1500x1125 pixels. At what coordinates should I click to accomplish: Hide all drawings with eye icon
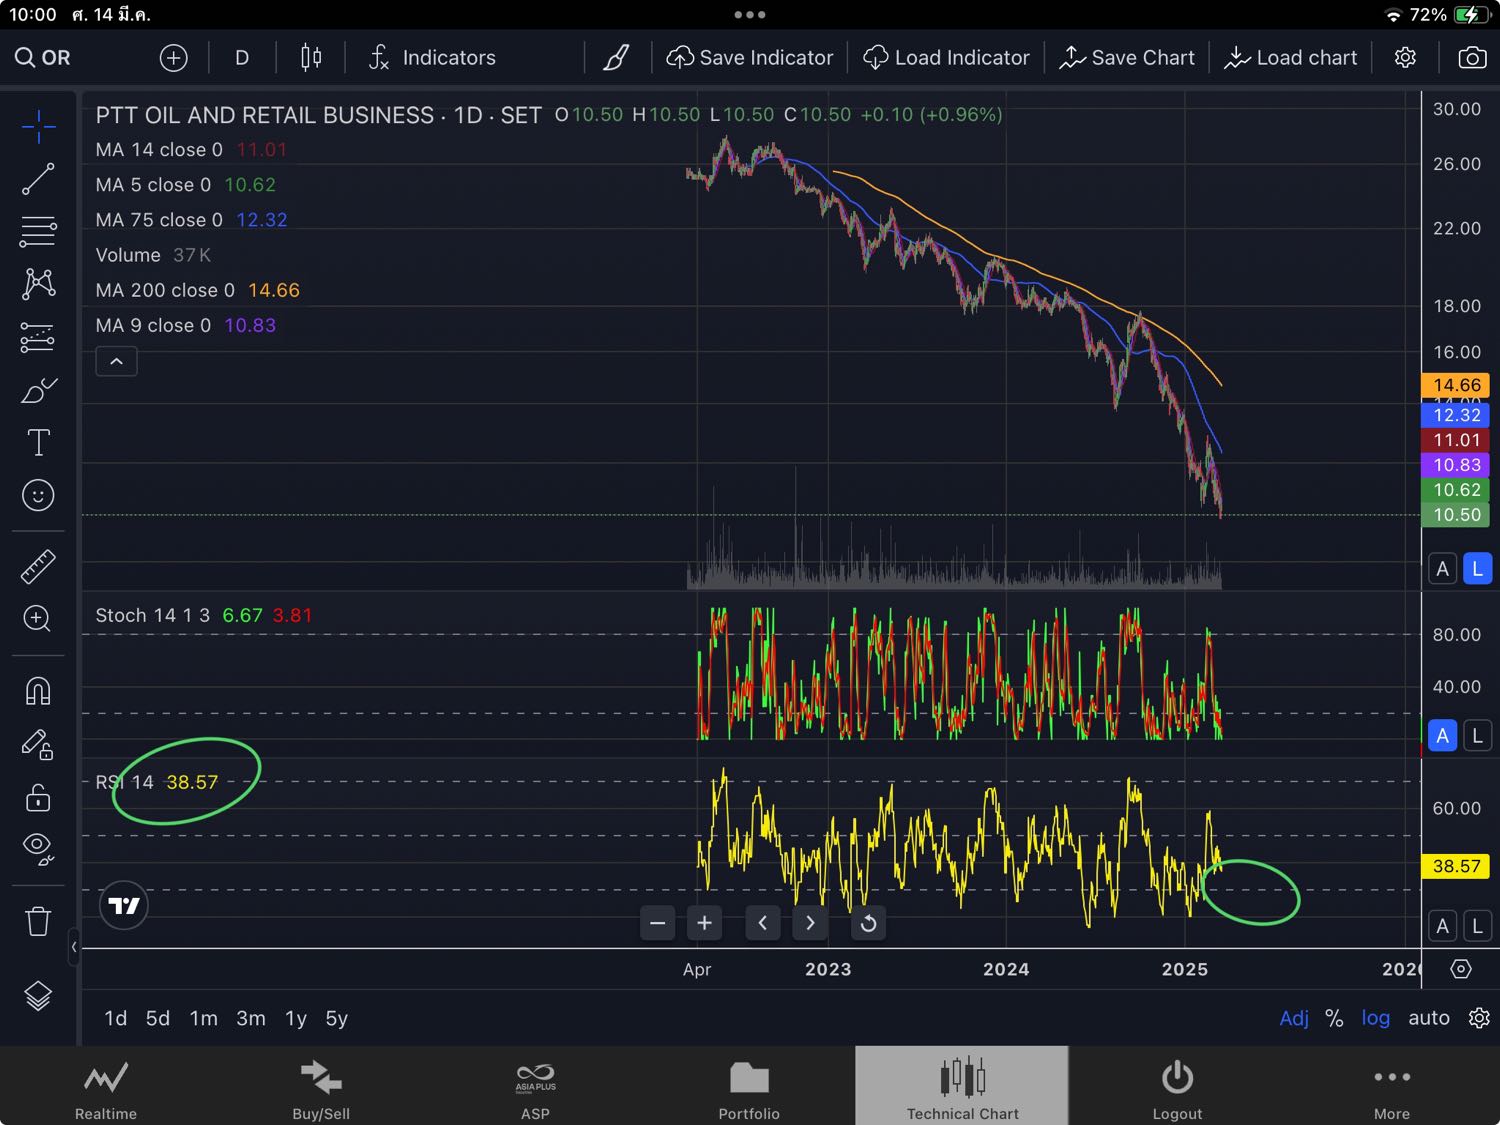[x=38, y=849]
